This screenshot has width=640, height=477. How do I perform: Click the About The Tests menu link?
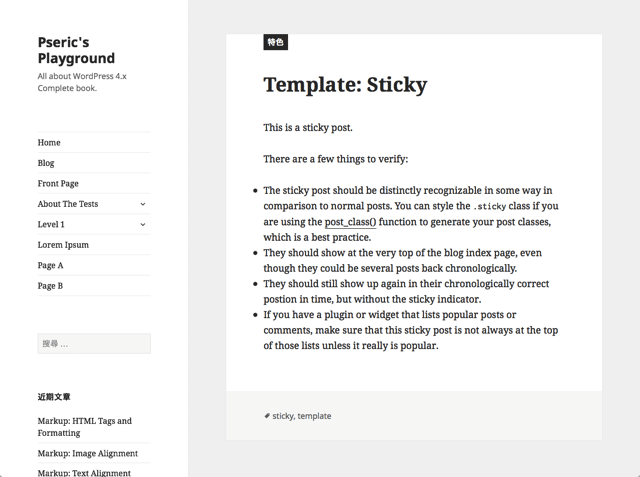pyautogui.click(x=68, y=204)
